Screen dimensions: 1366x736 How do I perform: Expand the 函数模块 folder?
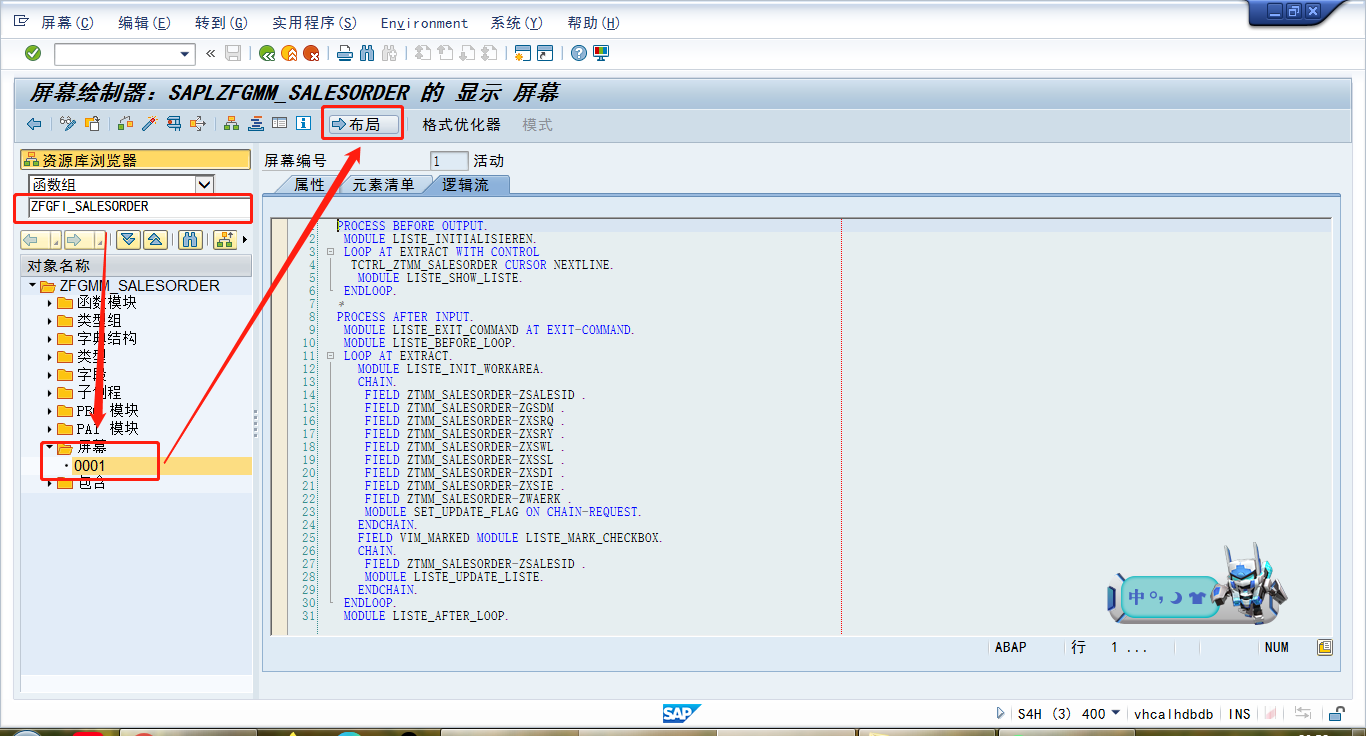pos(49,303)
